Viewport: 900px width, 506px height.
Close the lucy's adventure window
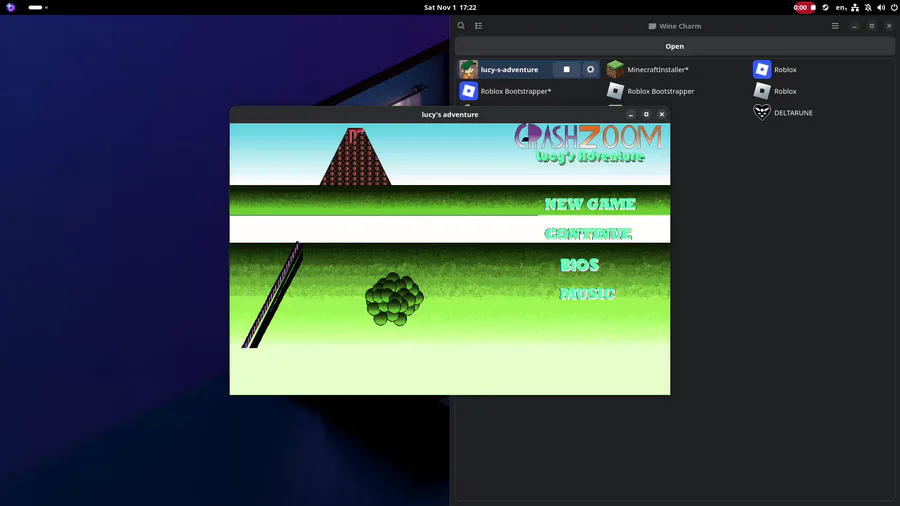pos(662,114)
